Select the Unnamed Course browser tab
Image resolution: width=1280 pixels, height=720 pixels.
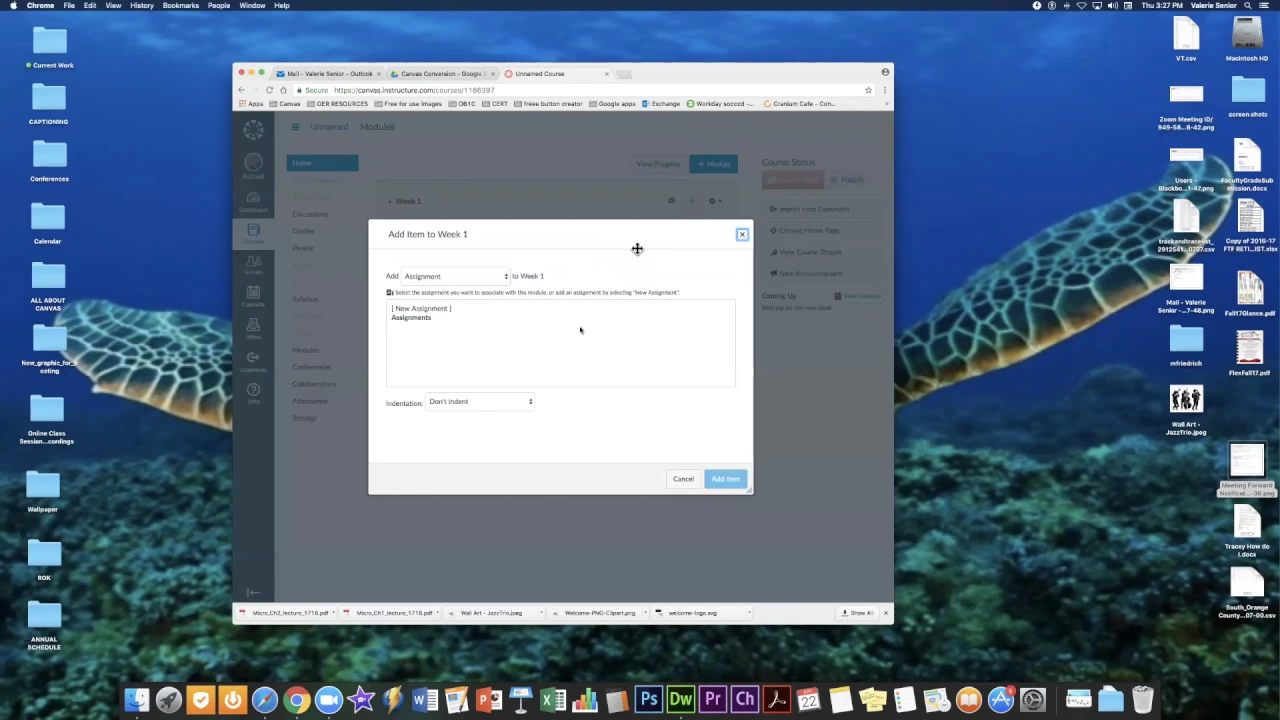click(555, 73)
